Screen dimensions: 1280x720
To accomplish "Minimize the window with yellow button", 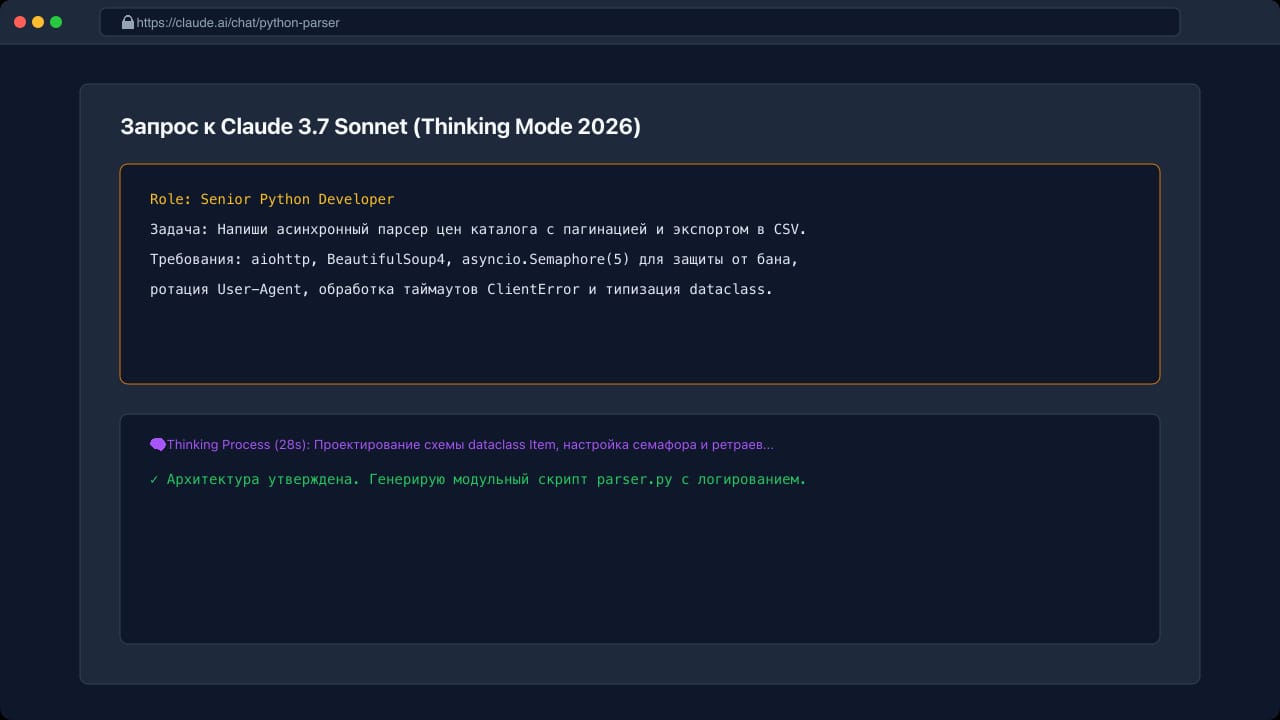I will (x=38, y=22).
